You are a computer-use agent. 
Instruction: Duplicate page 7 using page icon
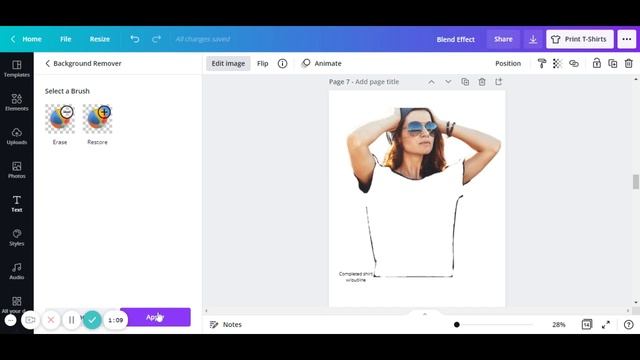tap(465, 82)
